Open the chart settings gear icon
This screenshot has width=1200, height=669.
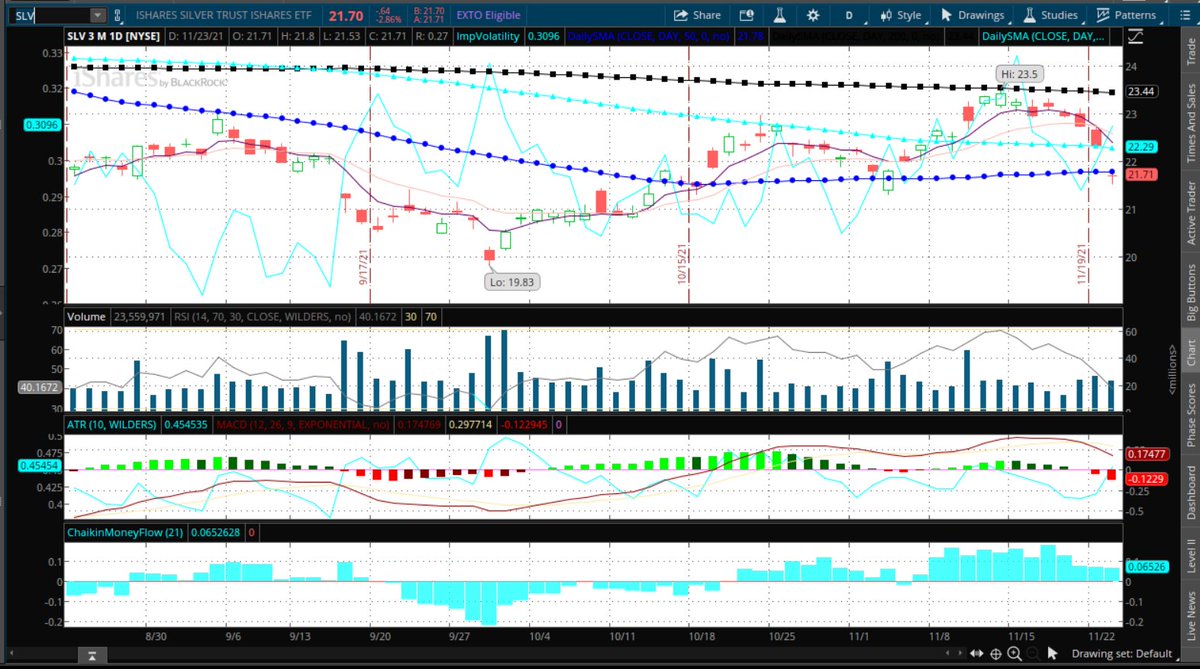[x=813, y=15]
